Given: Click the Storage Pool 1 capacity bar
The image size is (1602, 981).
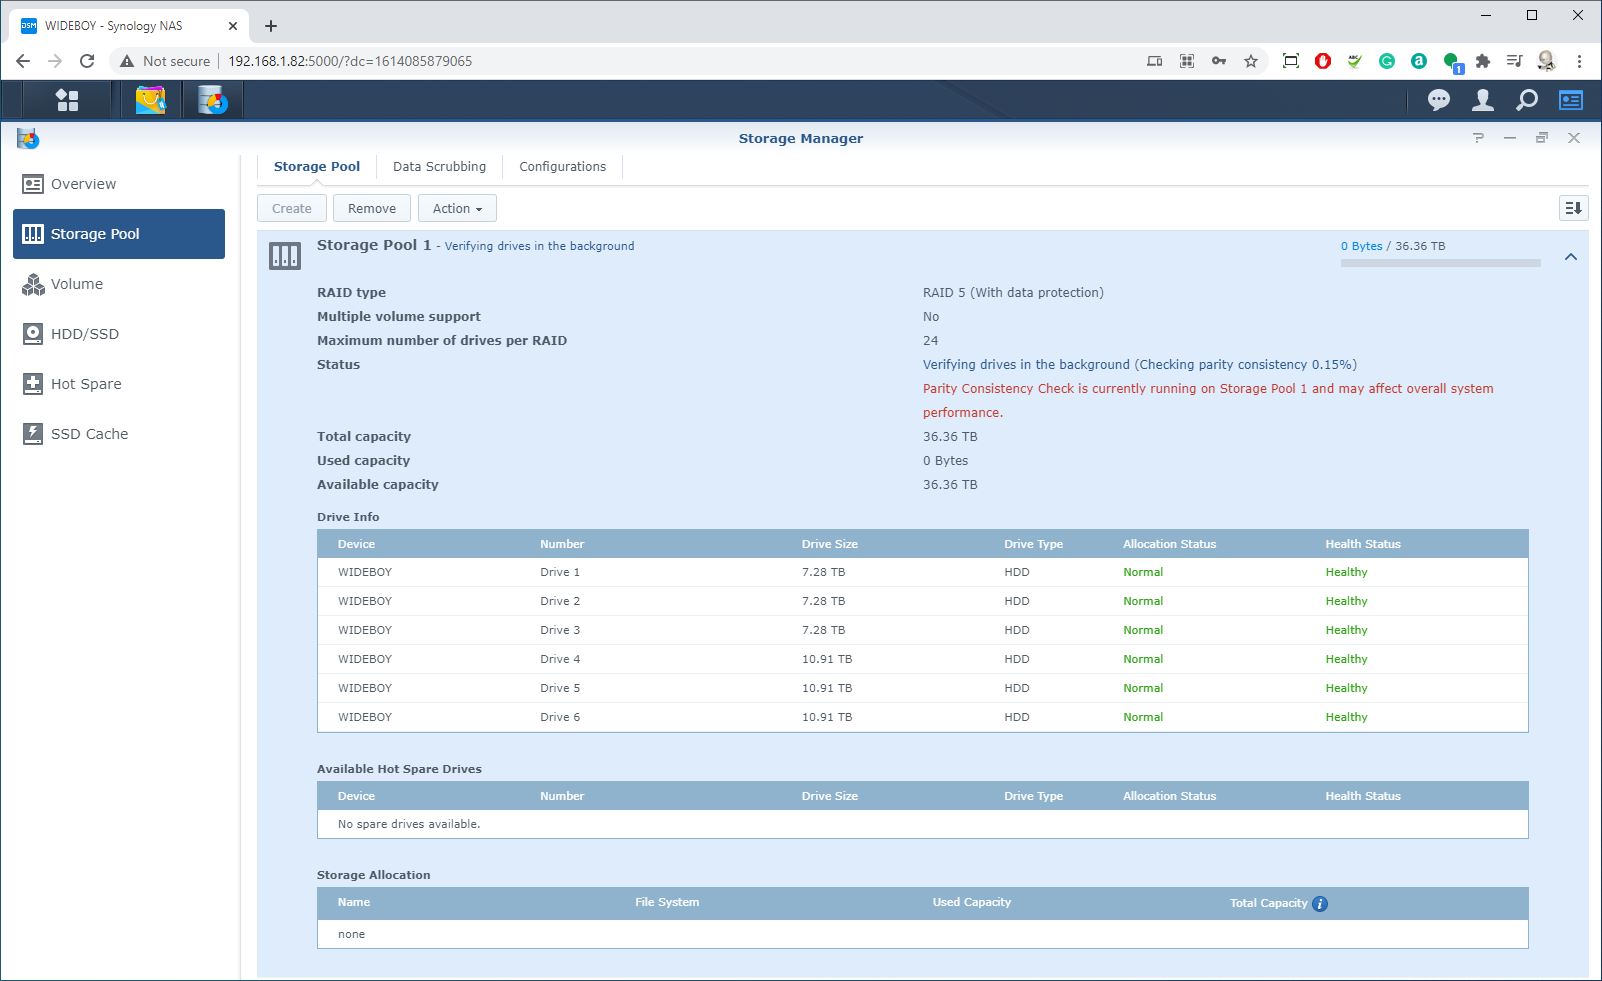Looking at the screenshot, I should (1441, 264).
